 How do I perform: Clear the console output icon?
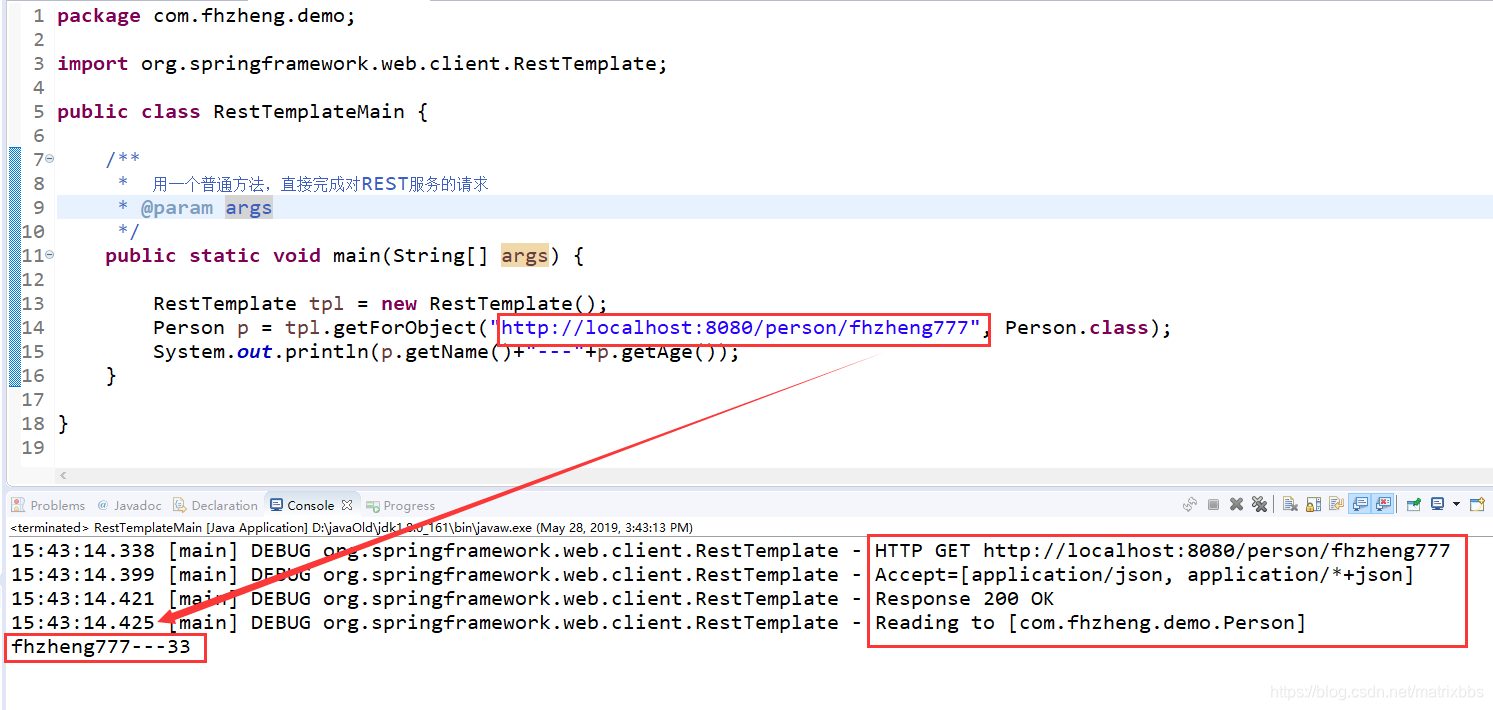[1290, 504]
